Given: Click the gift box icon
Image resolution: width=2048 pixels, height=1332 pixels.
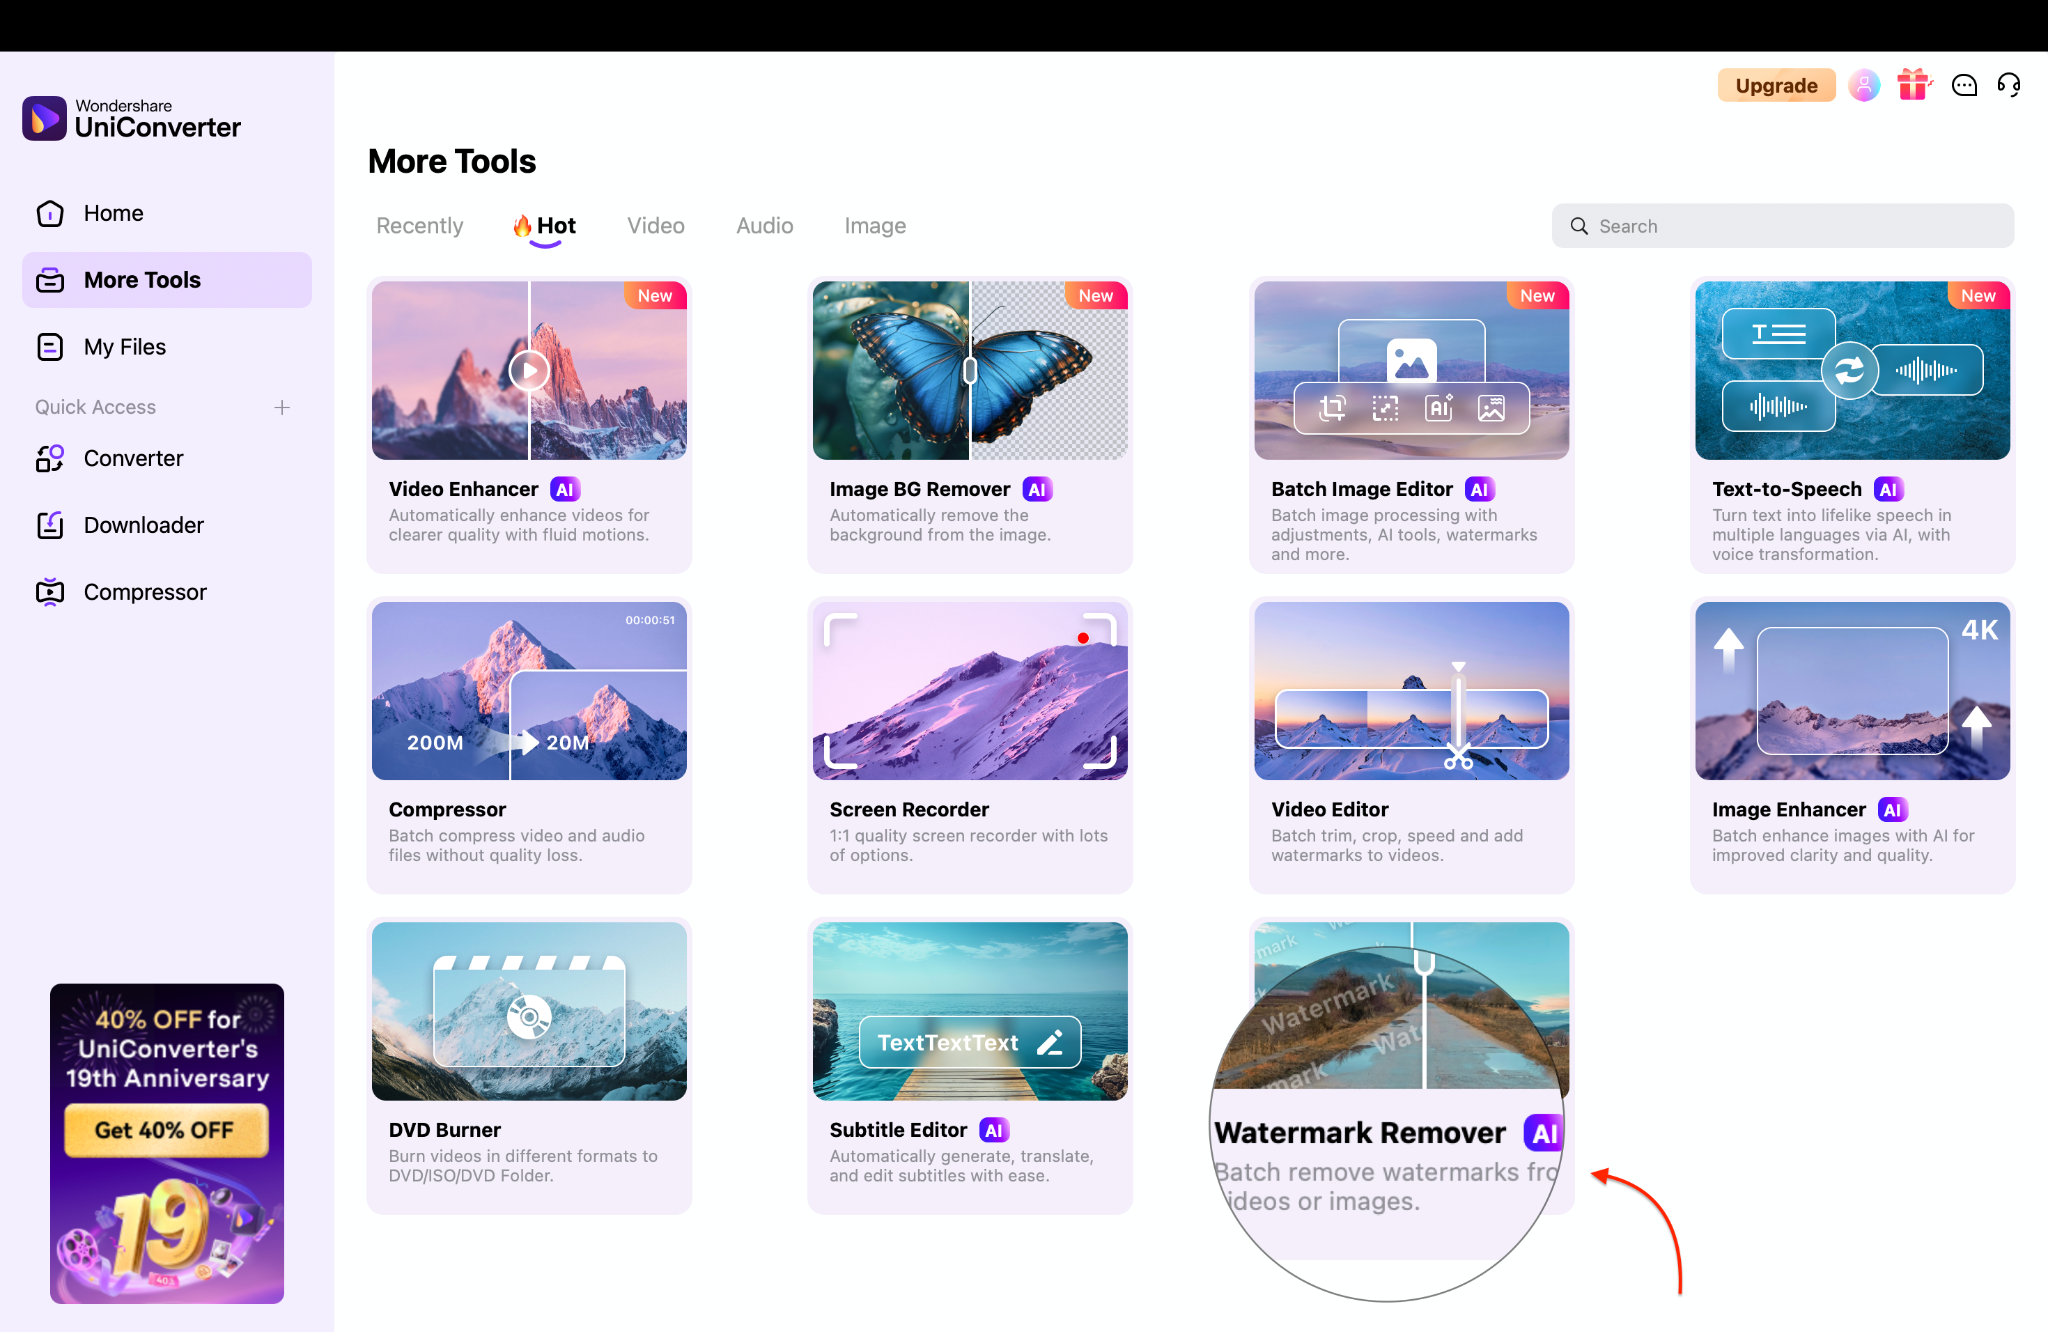Looking at the screenshot, I should point(1913,85).
